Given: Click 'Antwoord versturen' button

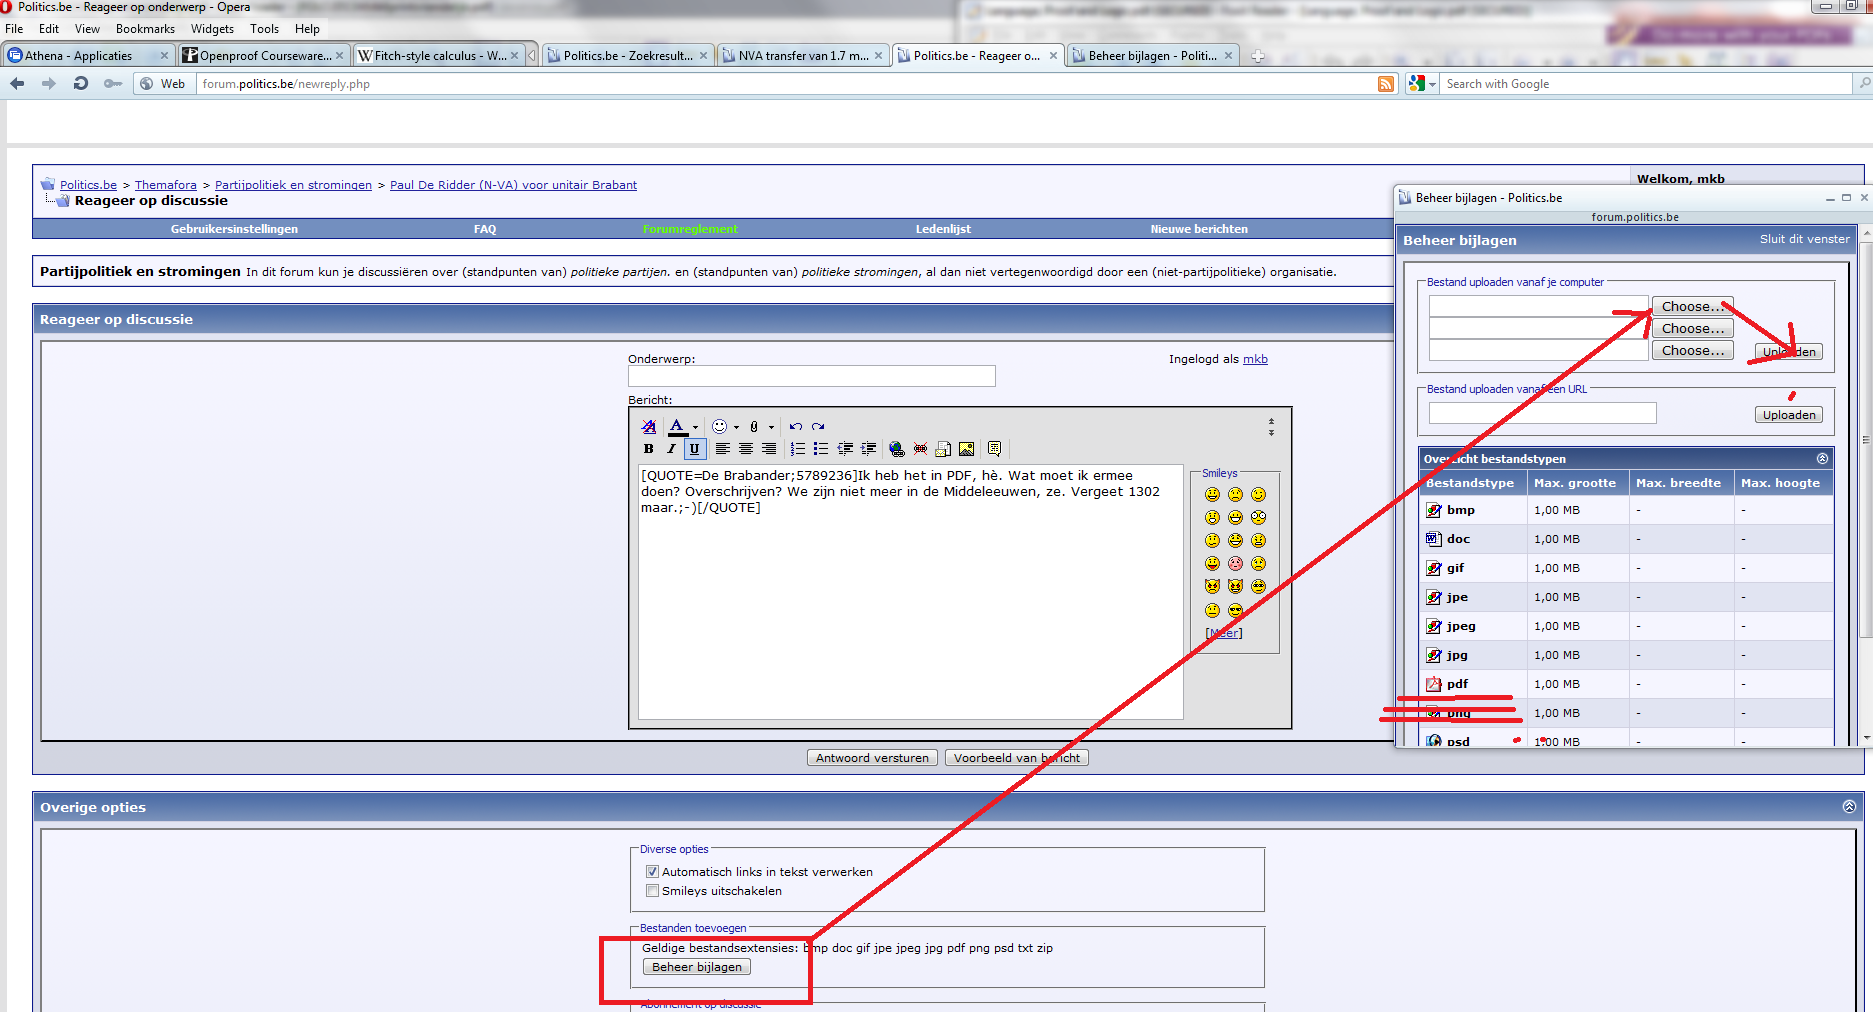Looking at the screenshot, I should 872,758.
